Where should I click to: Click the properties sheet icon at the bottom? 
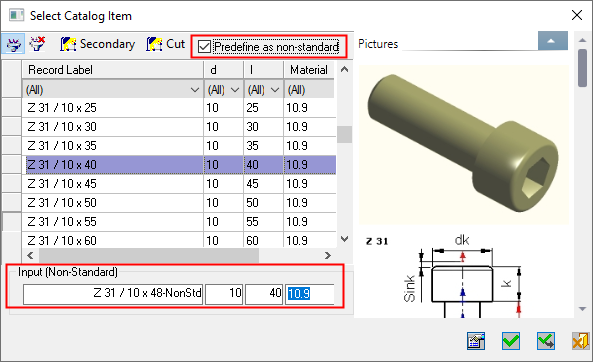[x=476, y=341]
